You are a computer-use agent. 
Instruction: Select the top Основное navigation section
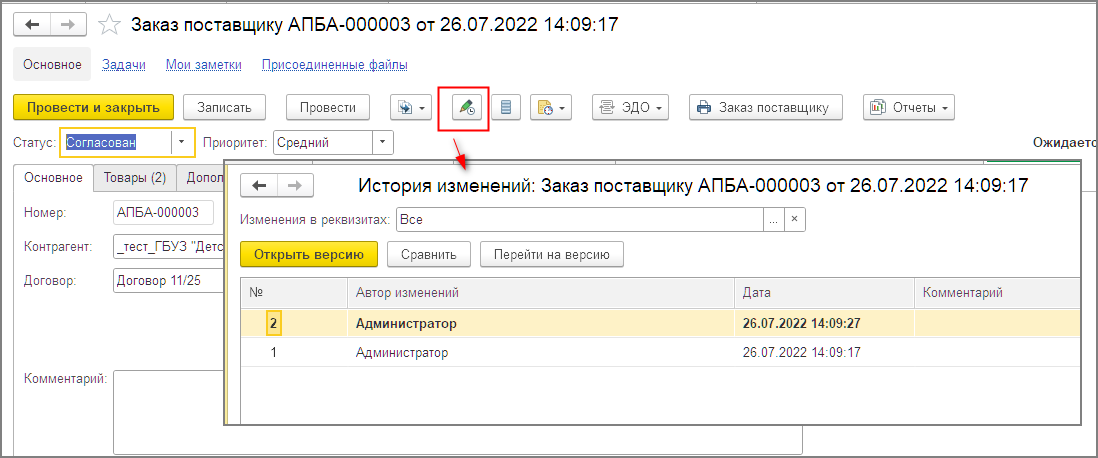(53, 64)
